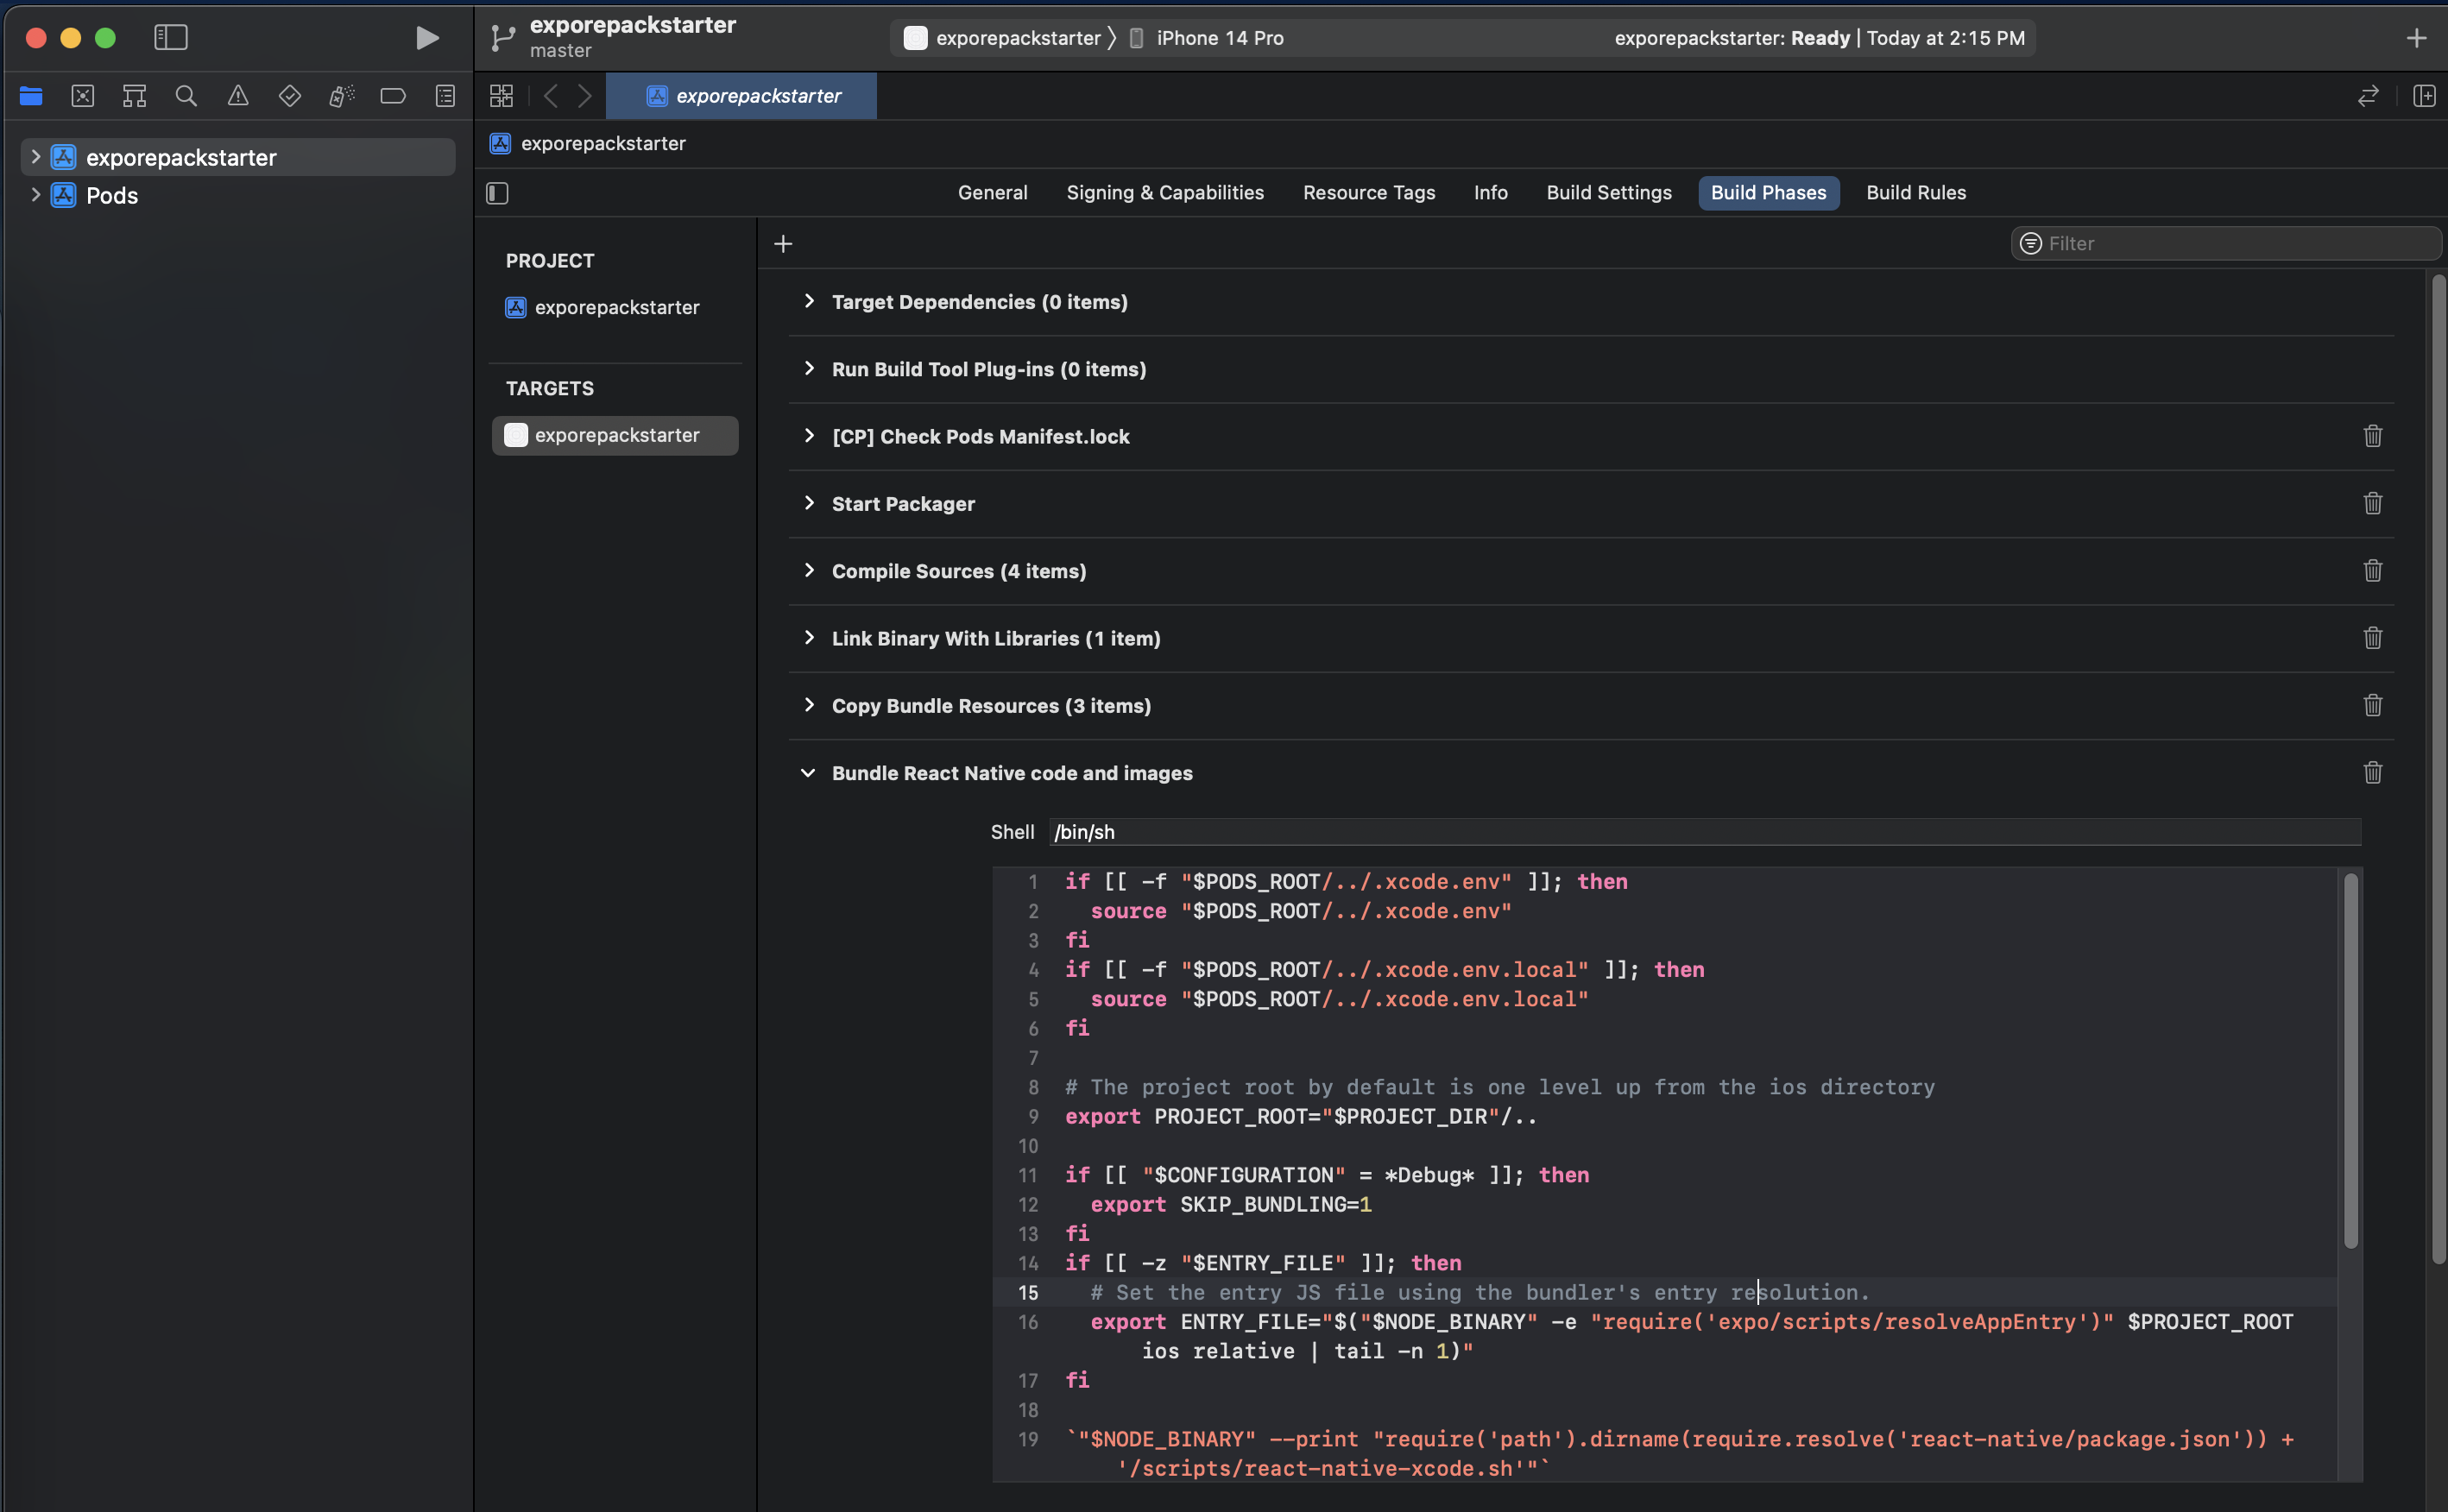This screenshot has width=2448, height=1512.
Task: Expand the Compile Sources section
Action: pos(809,570)
